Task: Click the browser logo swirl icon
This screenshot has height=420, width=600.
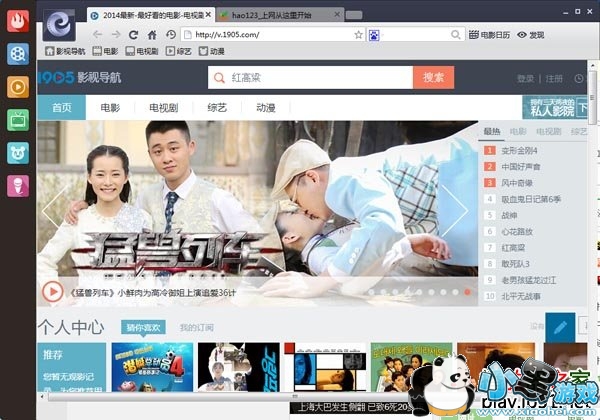Action: [59, 25]
